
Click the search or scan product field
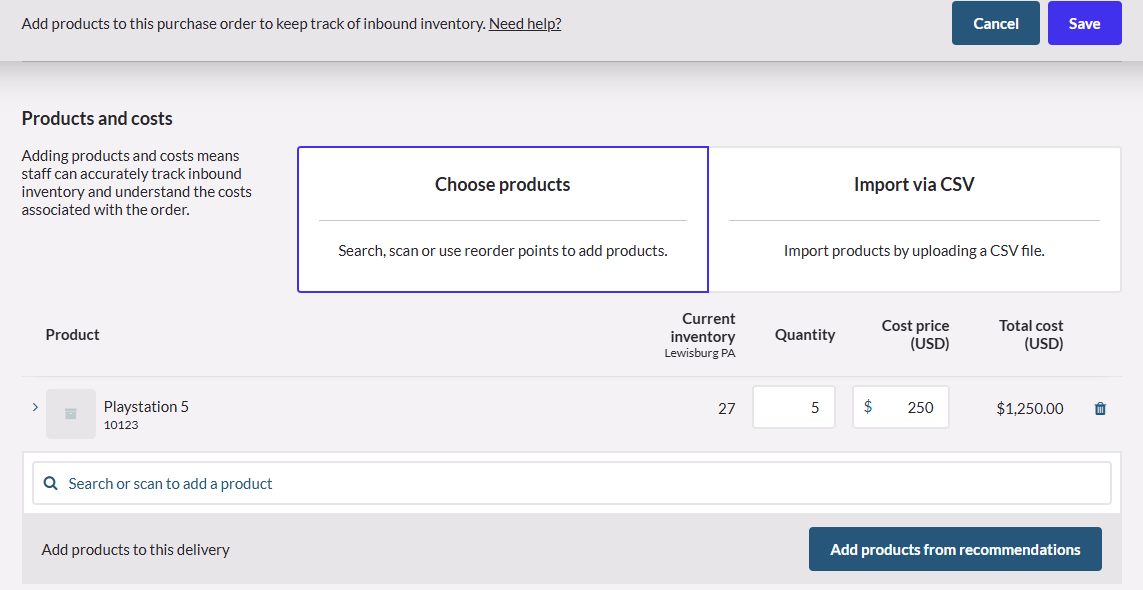(x=572, y=484)
